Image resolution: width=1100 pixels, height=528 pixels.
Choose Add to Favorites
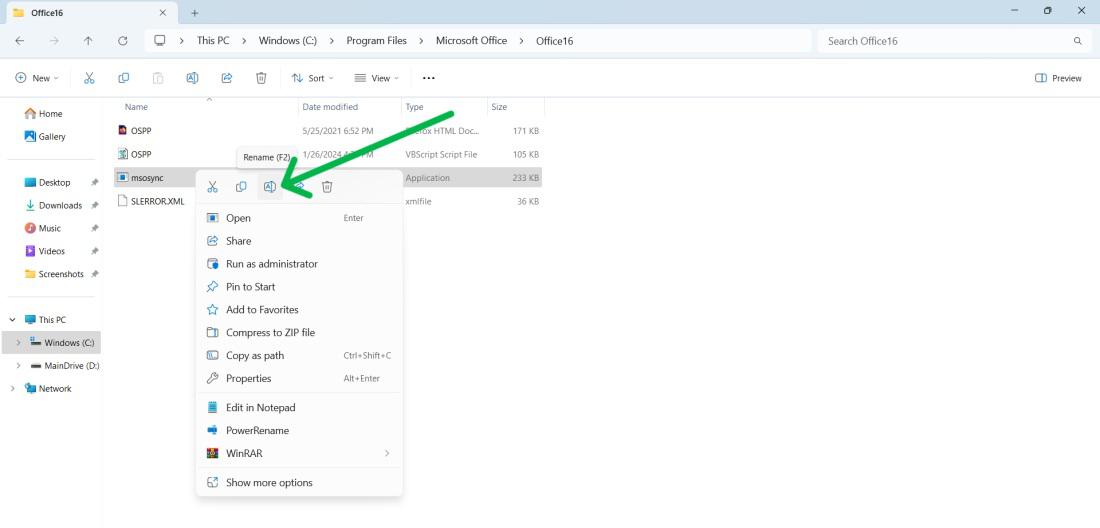[x=299, y=309]
